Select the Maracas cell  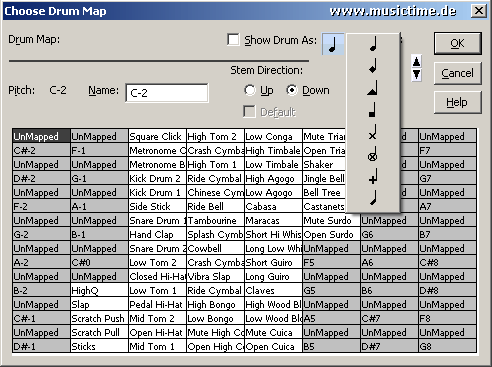point(273,220)
